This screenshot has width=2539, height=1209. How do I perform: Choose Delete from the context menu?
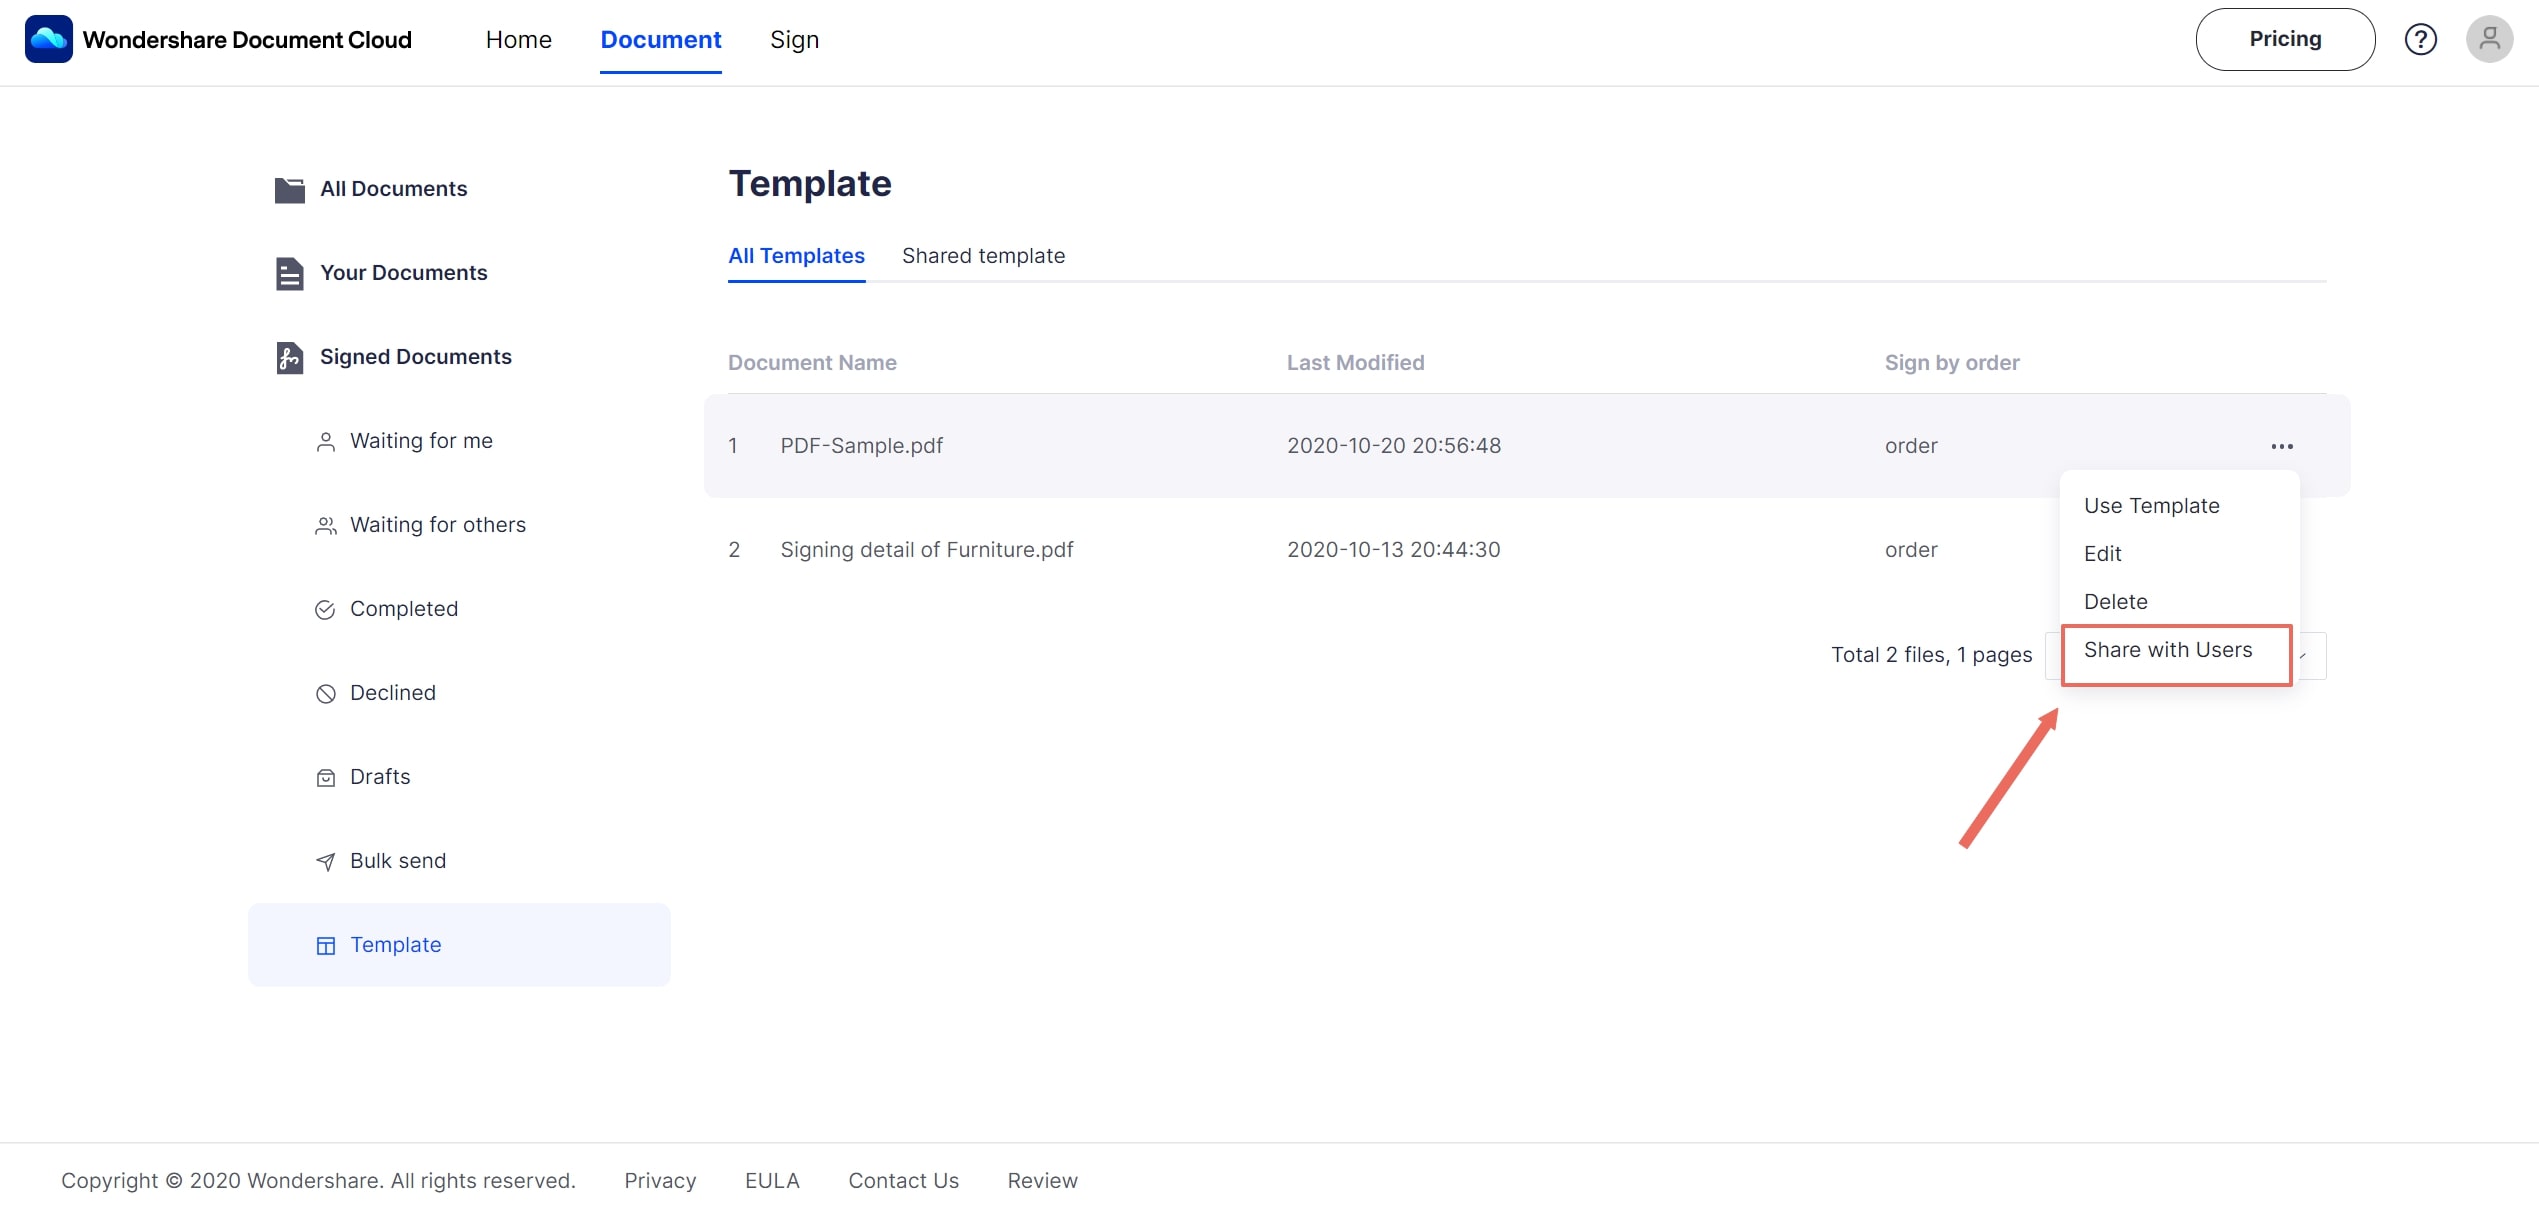coord(2116,602)
